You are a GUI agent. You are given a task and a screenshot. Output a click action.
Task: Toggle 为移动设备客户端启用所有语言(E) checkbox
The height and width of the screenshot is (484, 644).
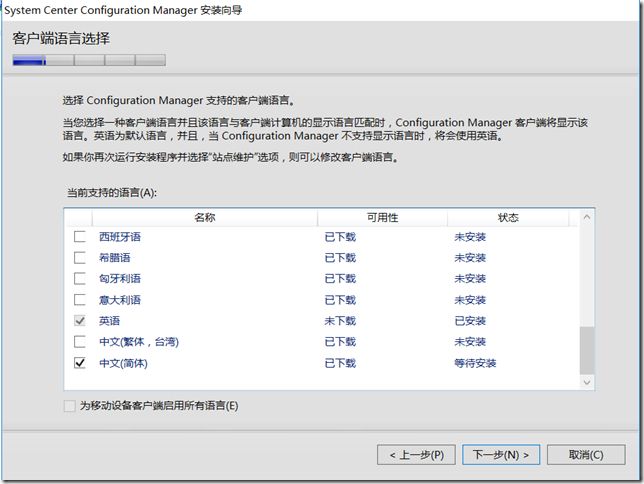click(x=69, y=406)
